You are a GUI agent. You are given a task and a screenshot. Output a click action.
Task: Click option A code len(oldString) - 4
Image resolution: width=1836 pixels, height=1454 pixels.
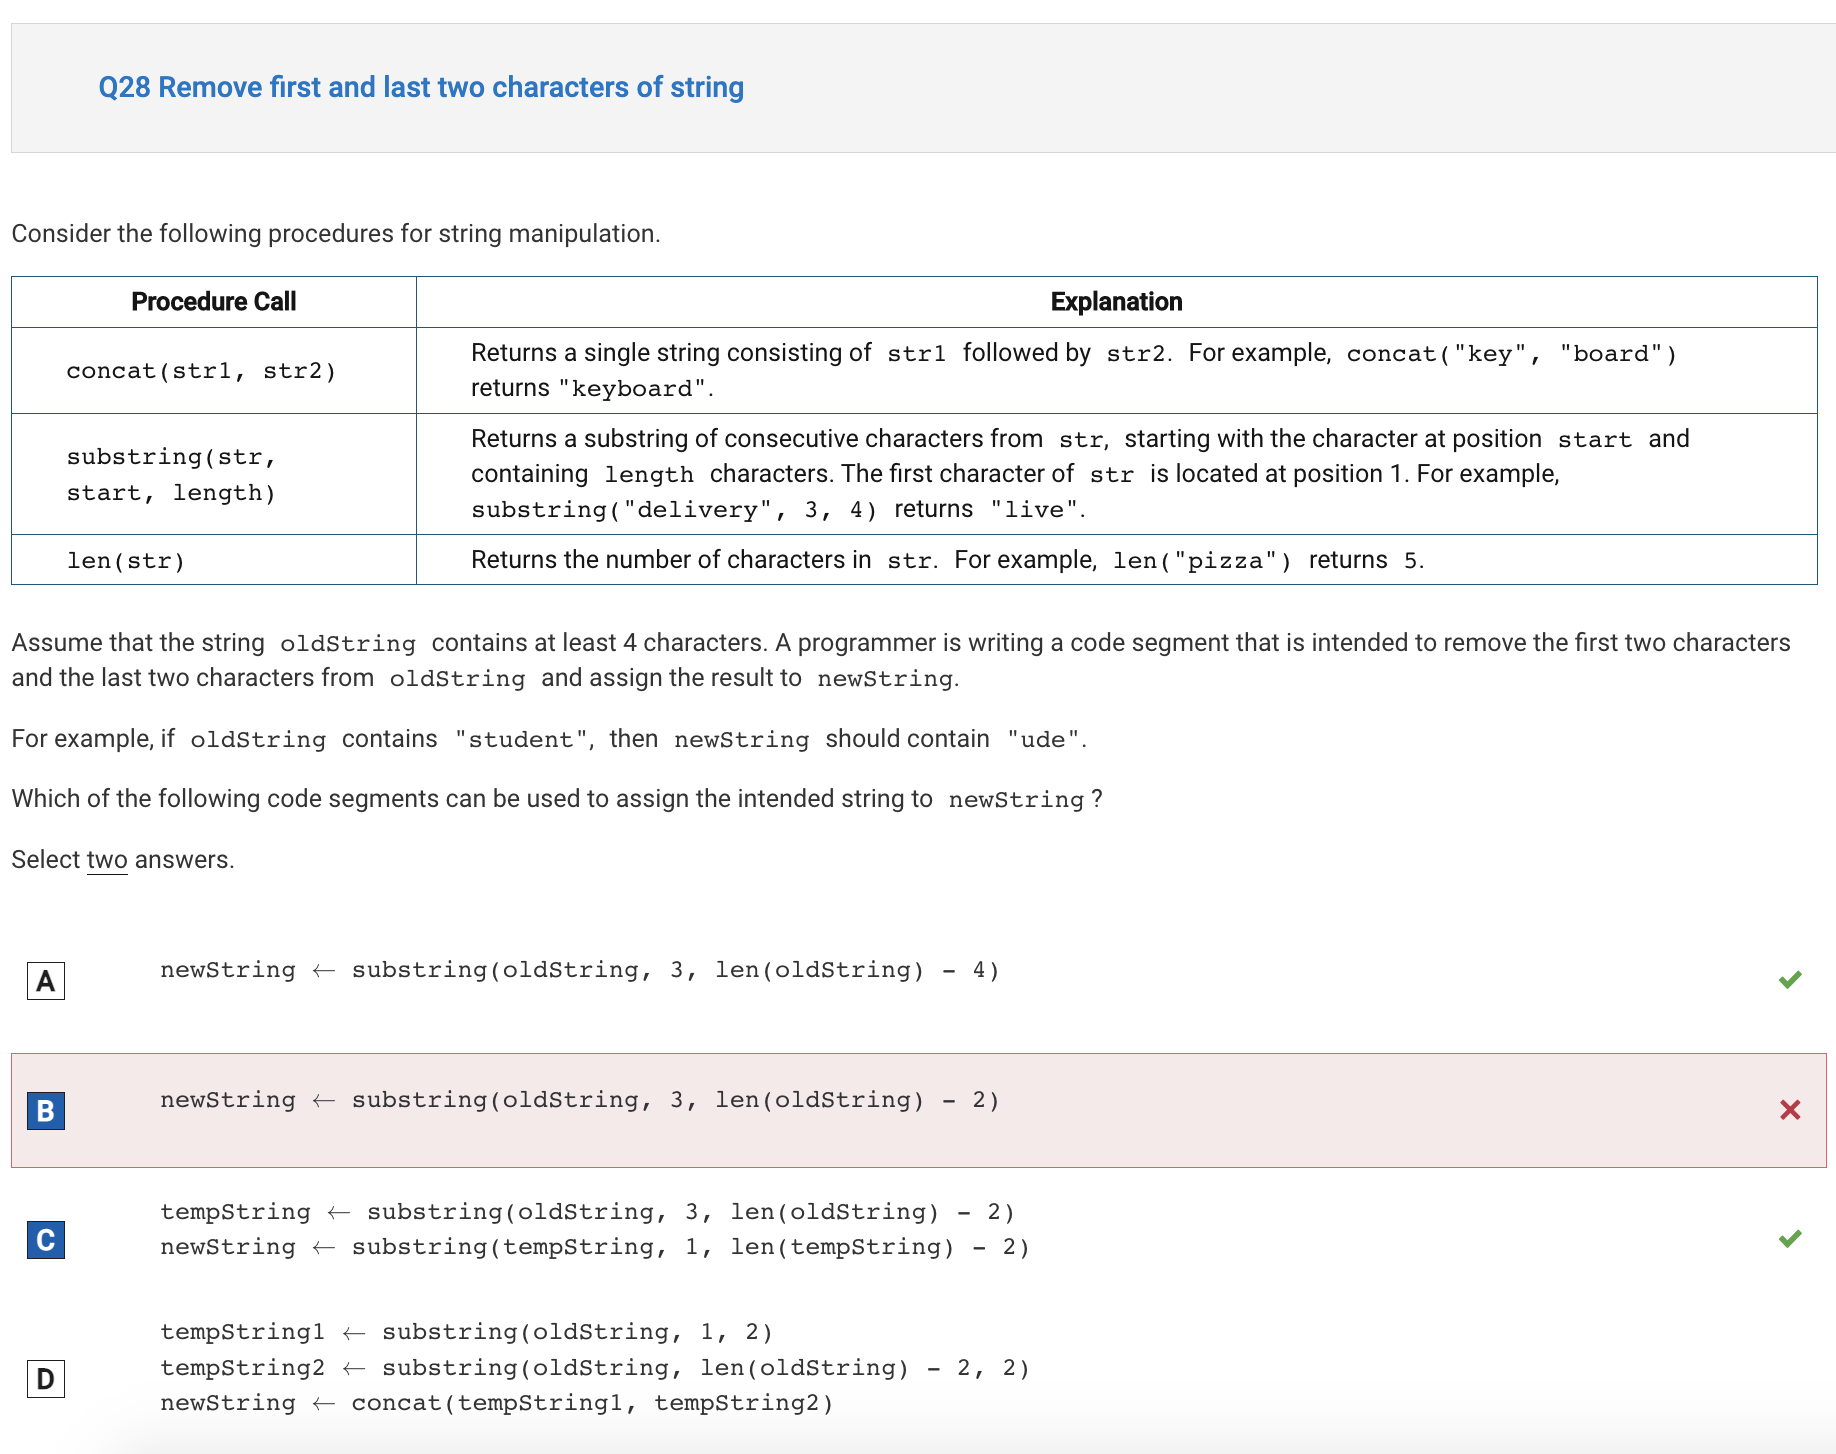pos(857,970)
